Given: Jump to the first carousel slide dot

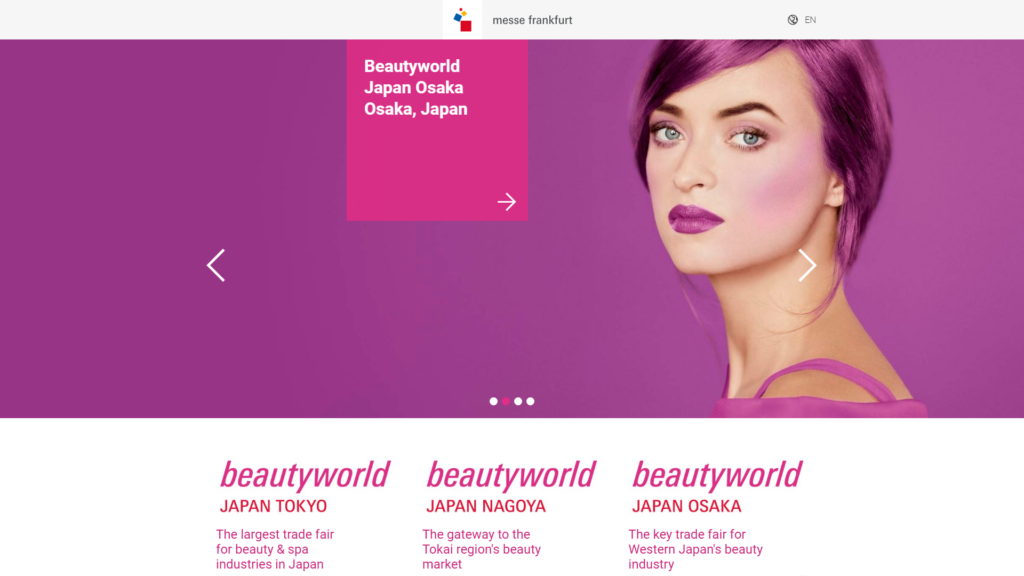Looking at the screenshot, I should pos(494,401).
